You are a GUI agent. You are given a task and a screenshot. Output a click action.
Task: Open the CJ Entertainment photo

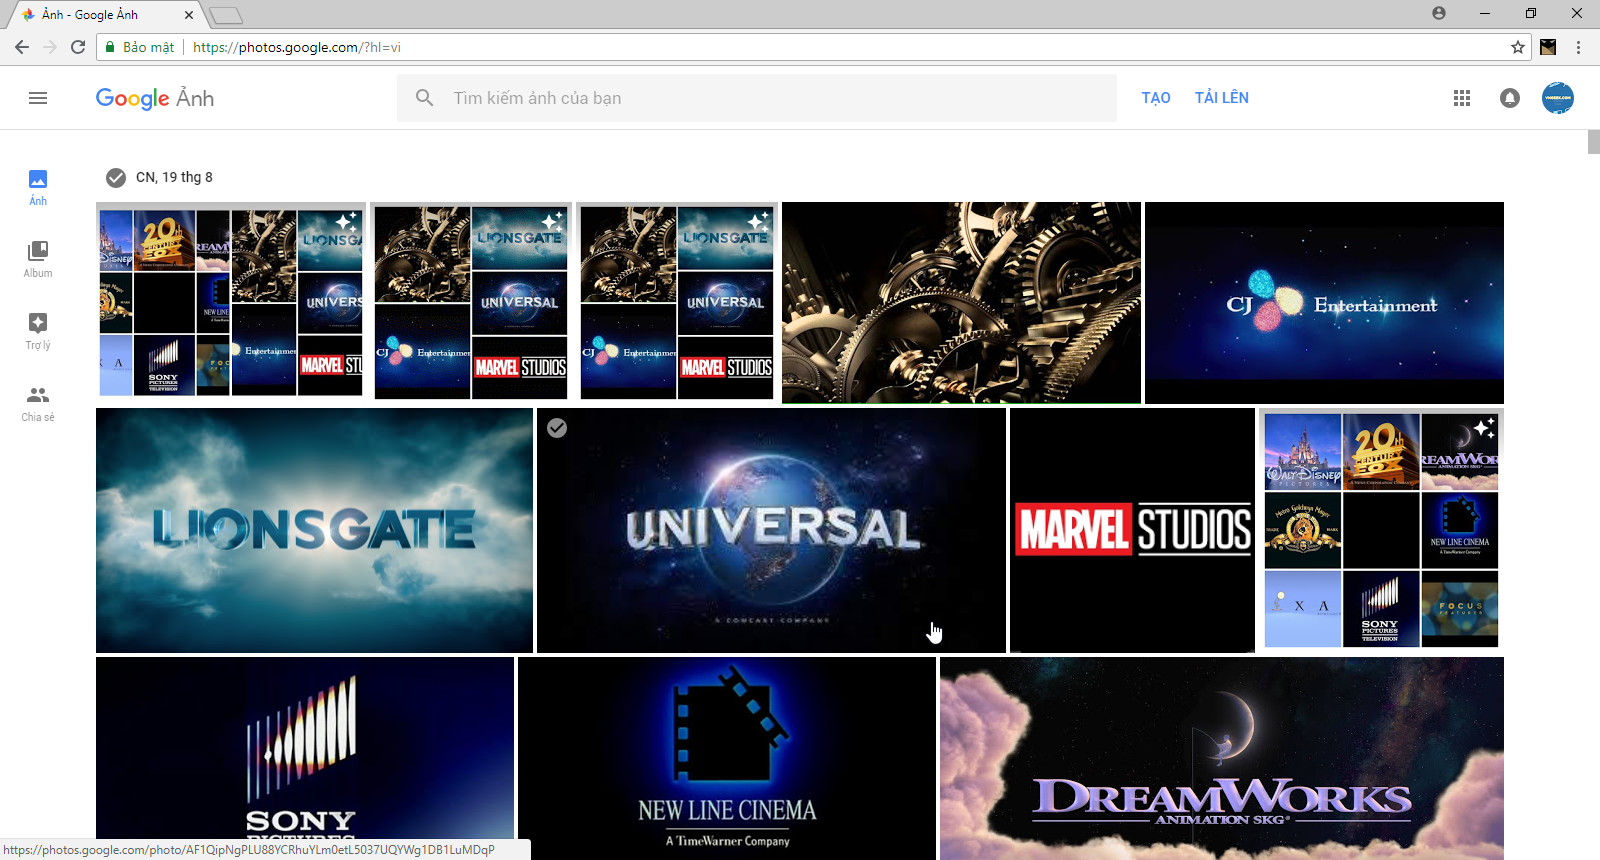[x=1324, y=303]
